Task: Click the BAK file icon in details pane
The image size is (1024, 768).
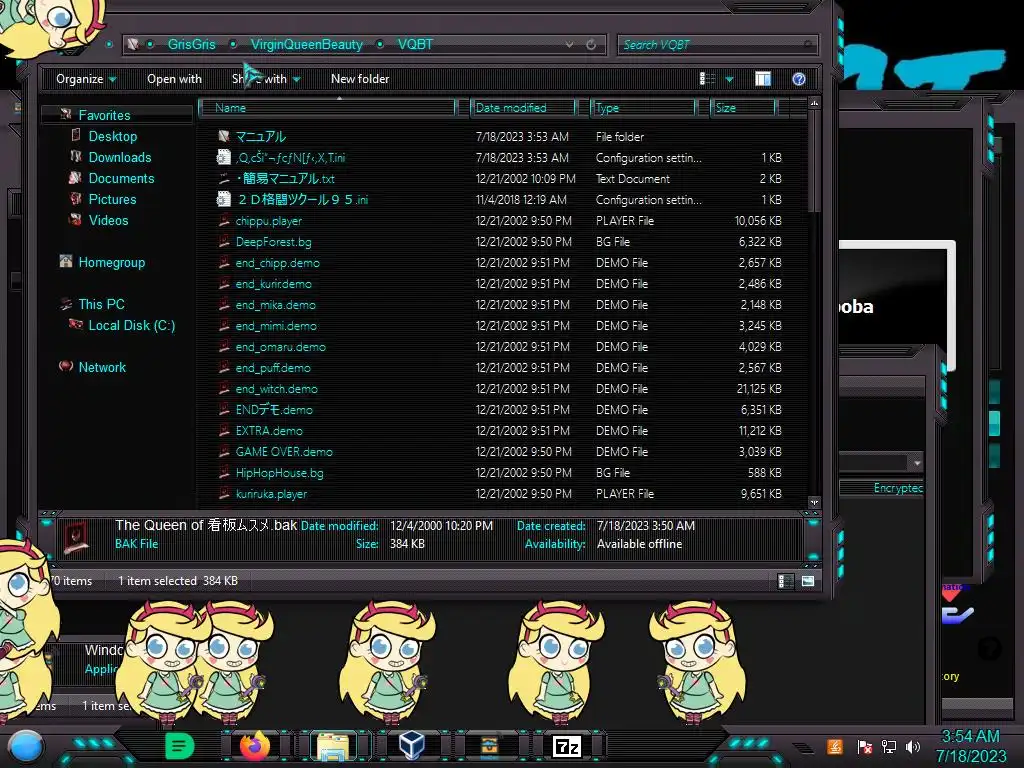Action: pyautogui.click(x=76, y=537)
